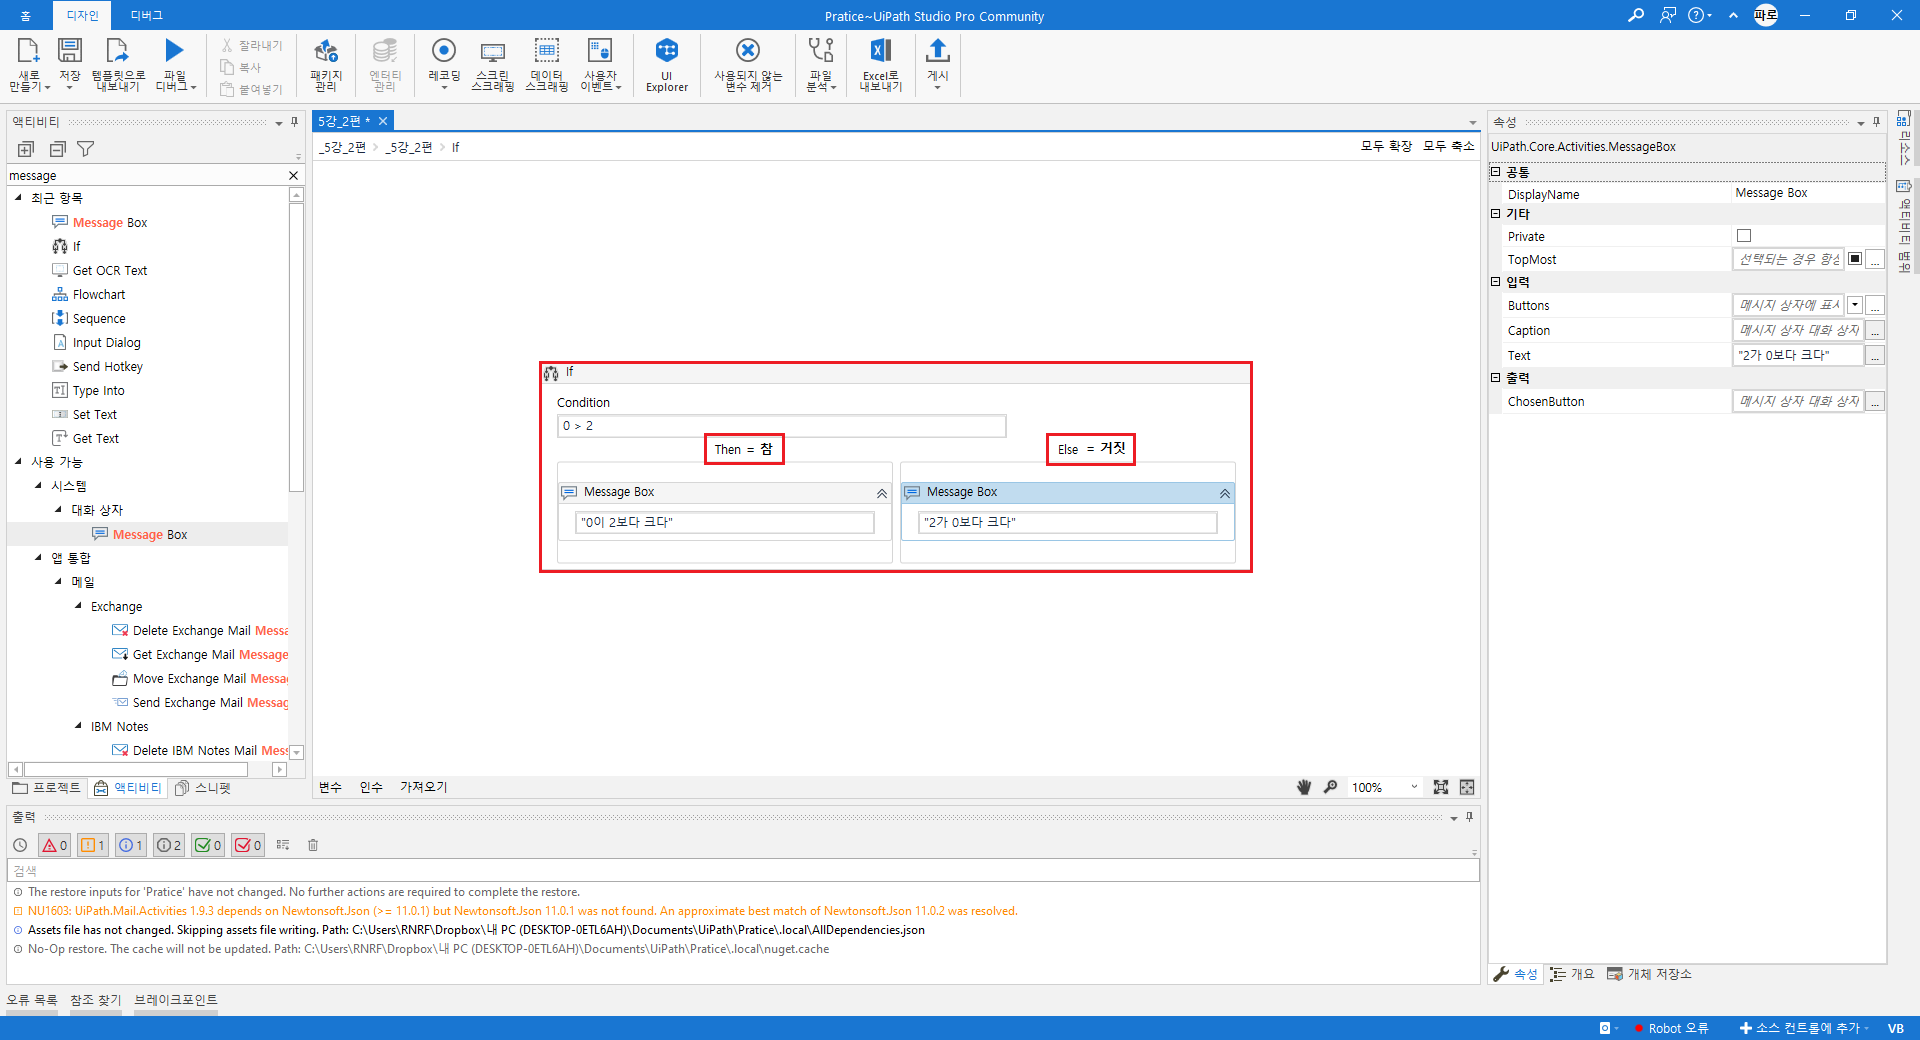This screenshot has width=1920, height=1040.
Task: Click expand all icon in Activities panel
Action: [x=26, y=149]
